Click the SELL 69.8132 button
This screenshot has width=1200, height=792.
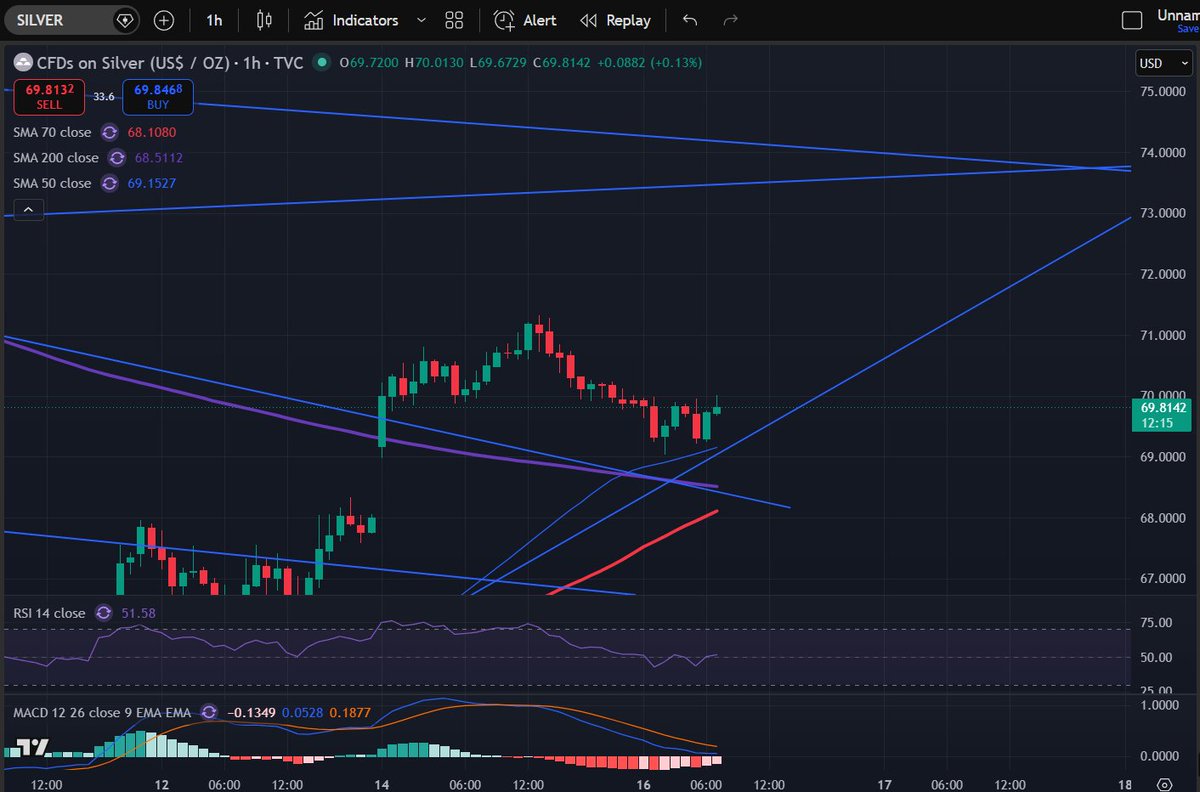point(49,97)
